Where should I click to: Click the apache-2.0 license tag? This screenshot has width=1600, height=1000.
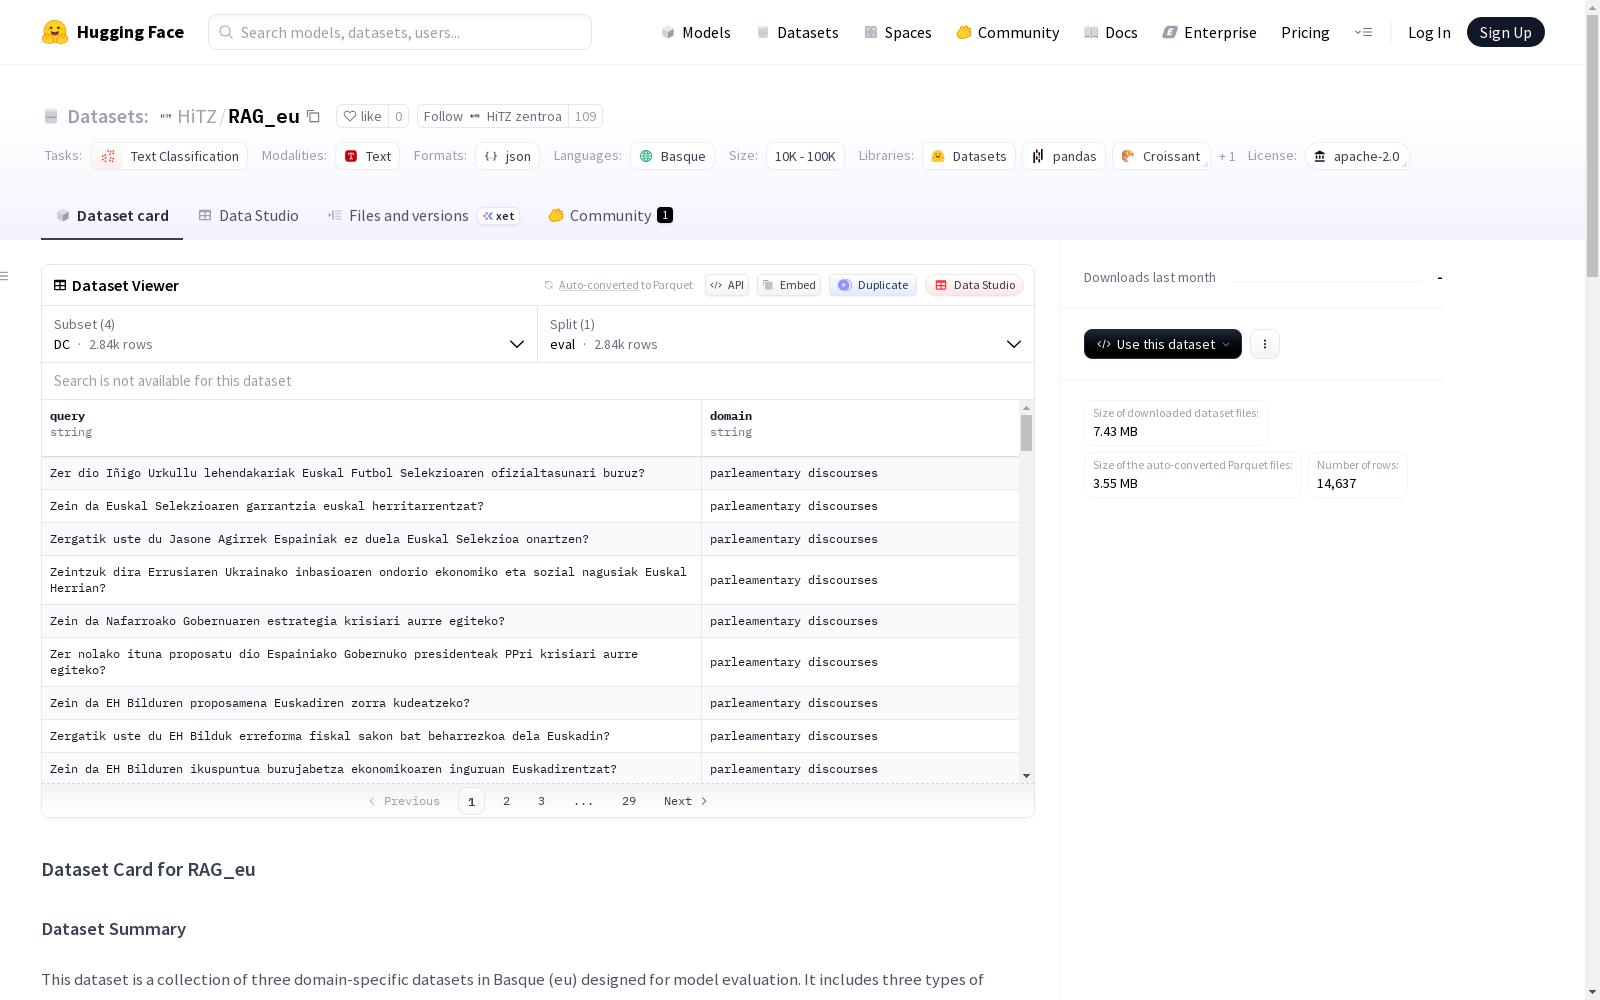click(1357, 156)
